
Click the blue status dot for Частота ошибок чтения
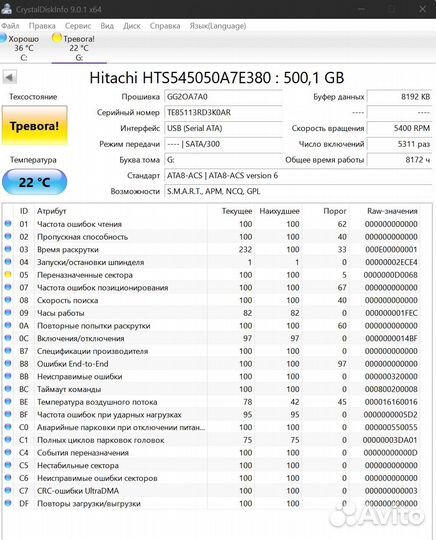[8, 224]
